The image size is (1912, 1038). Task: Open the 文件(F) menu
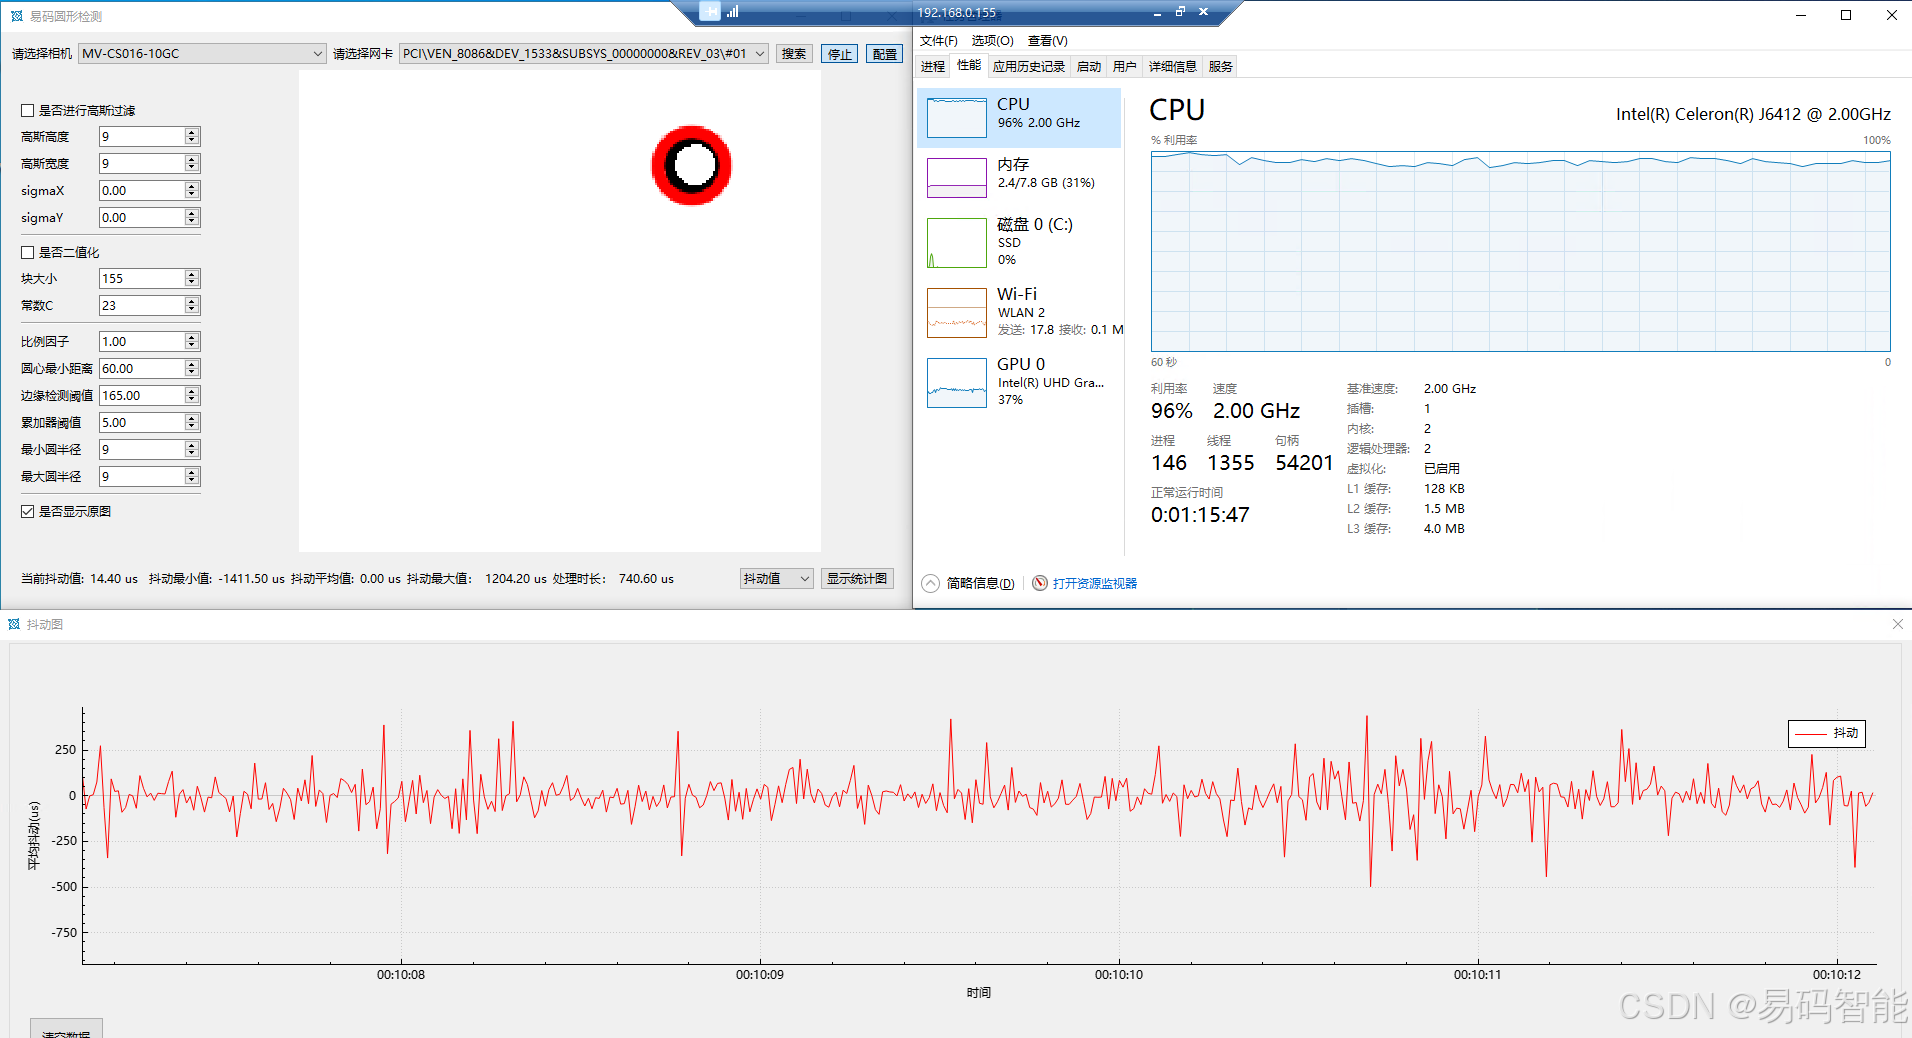point(938,41)
